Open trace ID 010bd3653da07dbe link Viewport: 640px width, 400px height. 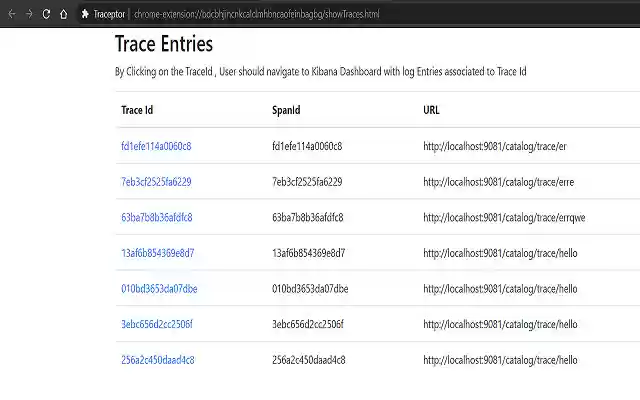click(159, 289)
